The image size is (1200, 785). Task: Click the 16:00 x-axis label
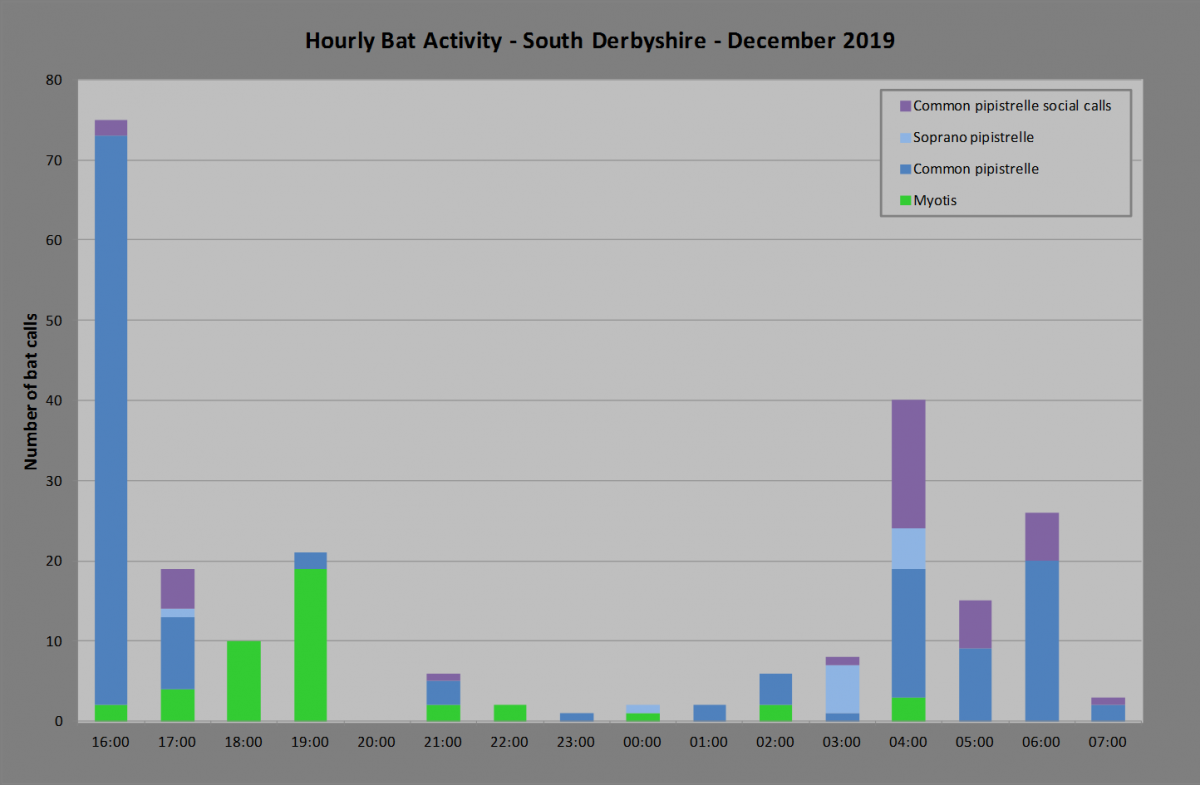111,743
